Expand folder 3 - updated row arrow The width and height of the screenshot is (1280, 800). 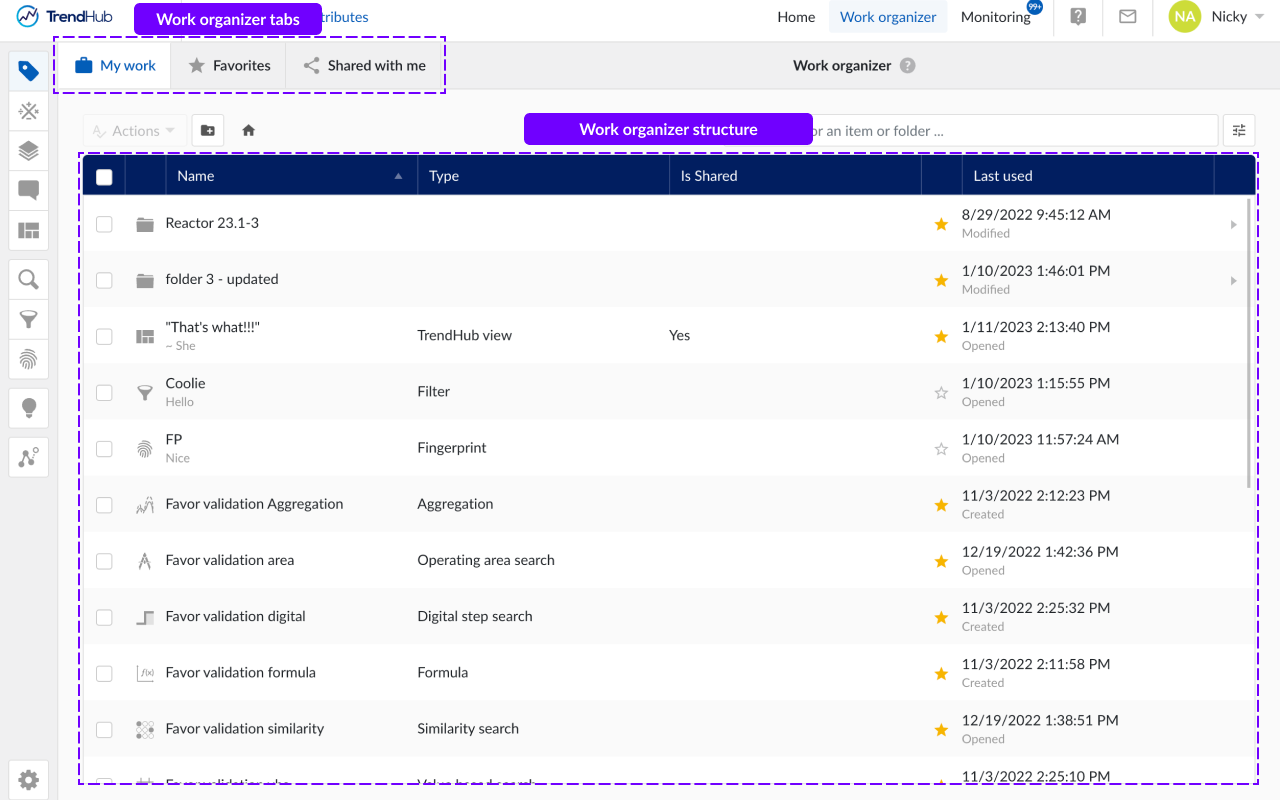[1233, 281]
